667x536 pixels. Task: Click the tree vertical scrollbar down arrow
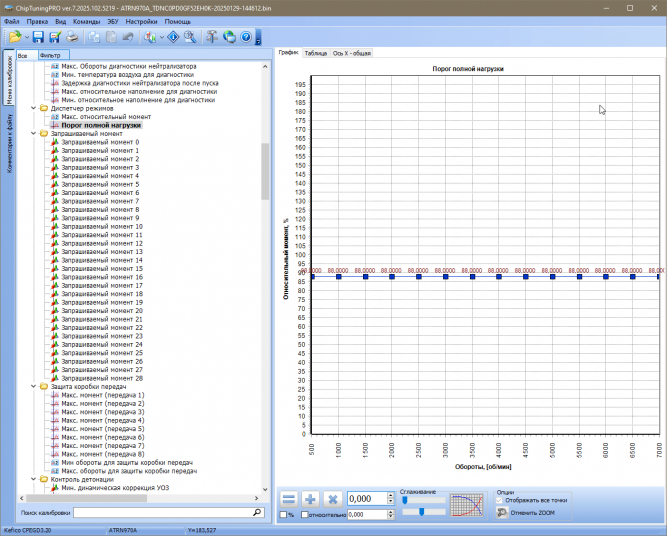tap(265, 490)
